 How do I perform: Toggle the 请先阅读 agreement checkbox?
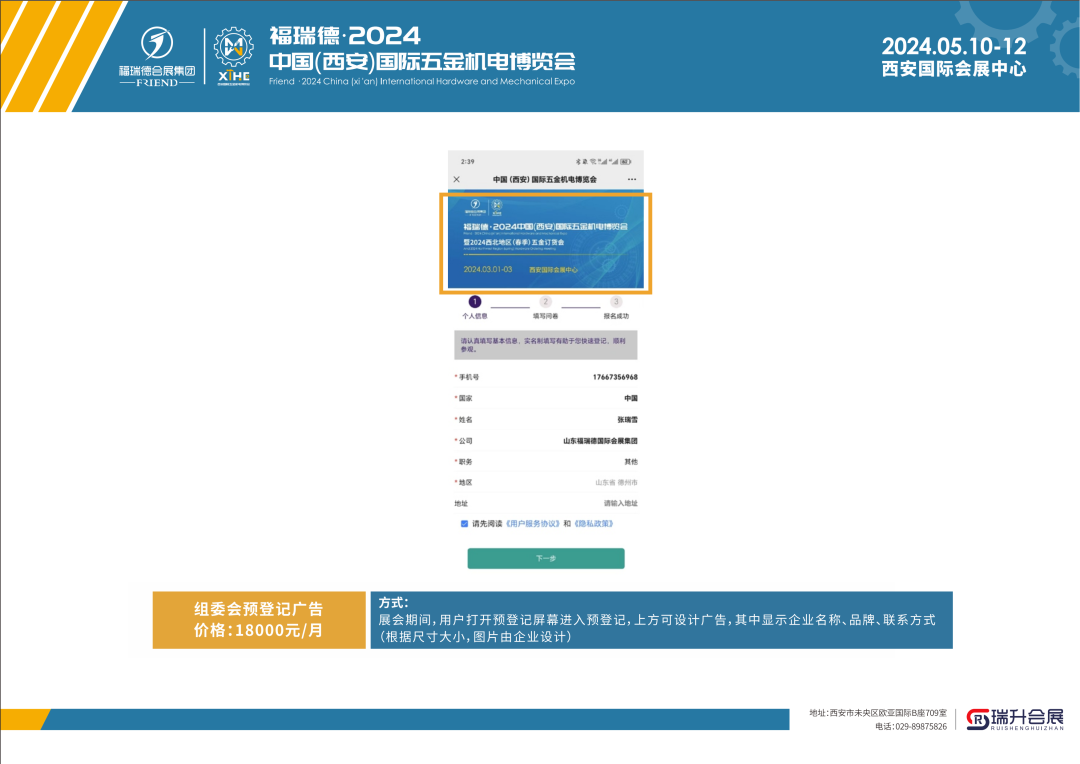pos(464,524)
